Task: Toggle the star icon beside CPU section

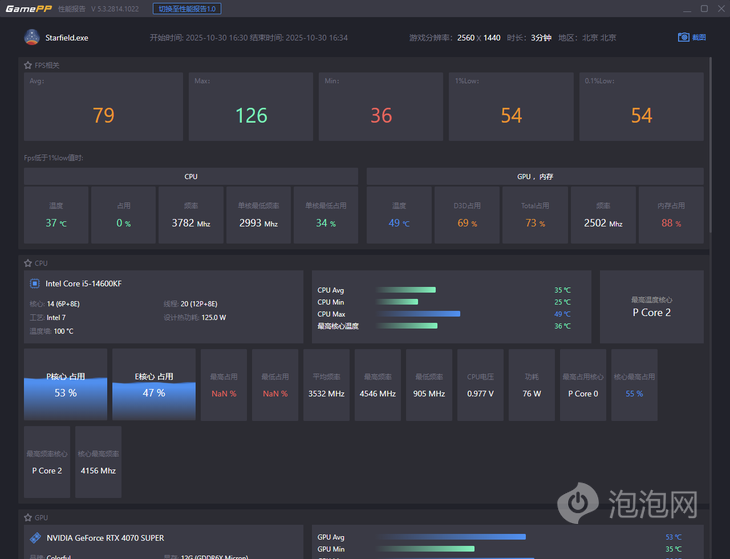Action: pyautogui.click(x=28, y=263)
